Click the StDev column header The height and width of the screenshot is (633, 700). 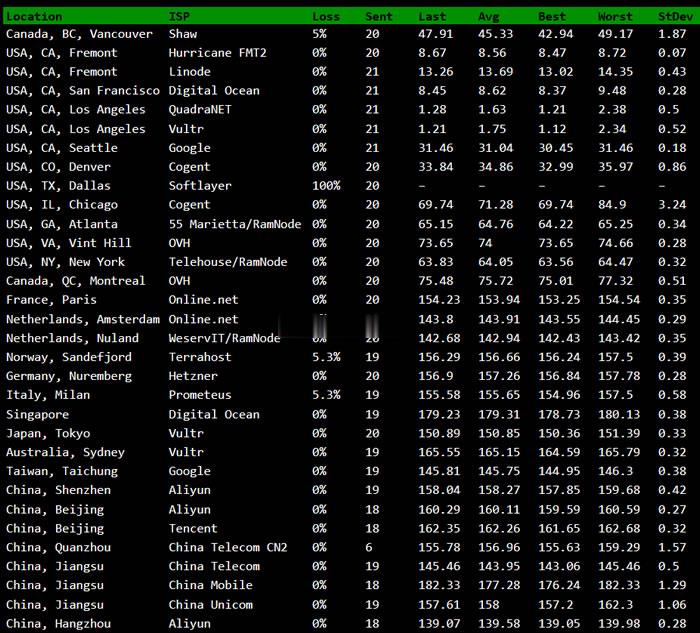(x=675, y=17)
